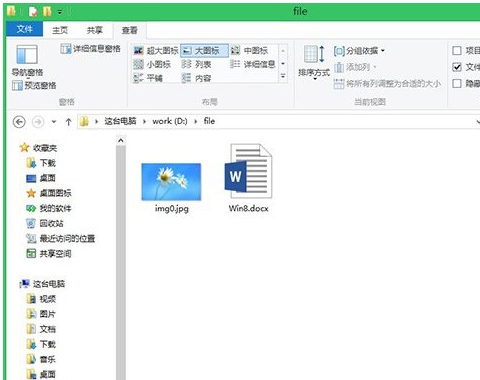Expand chevron after 这台电脑 in address bar
The image size is (480, 380).
144,122
